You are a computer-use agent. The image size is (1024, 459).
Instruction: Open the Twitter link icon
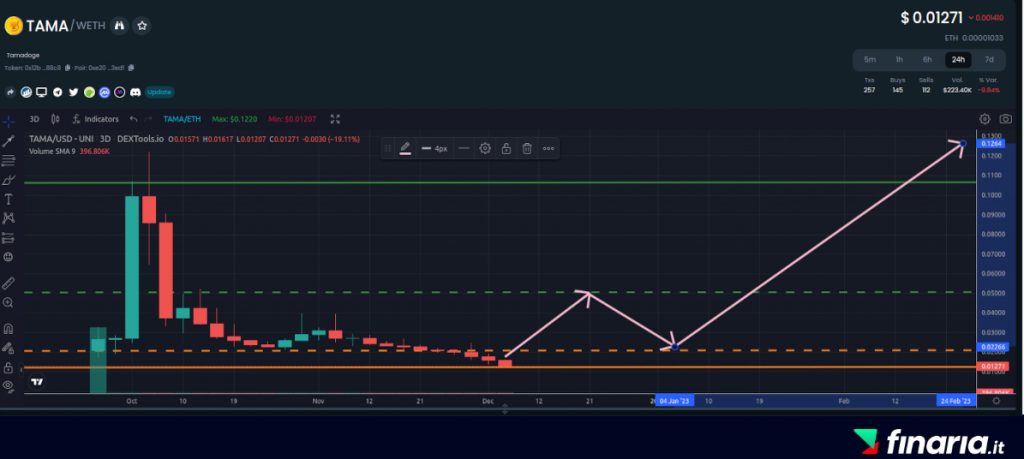point(73,92)
